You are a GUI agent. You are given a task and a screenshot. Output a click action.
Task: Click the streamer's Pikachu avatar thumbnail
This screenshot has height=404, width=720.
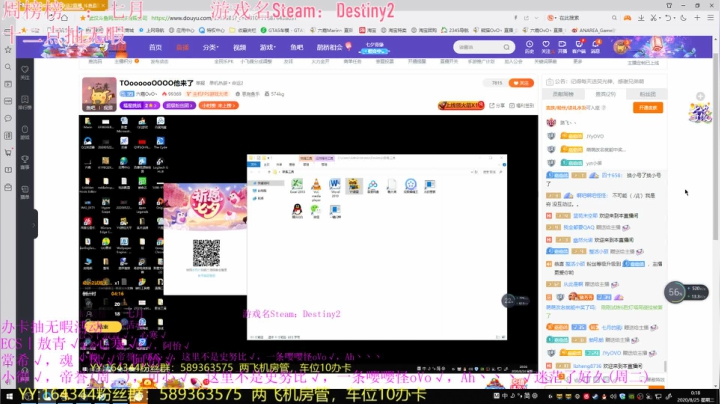[99, 95]
